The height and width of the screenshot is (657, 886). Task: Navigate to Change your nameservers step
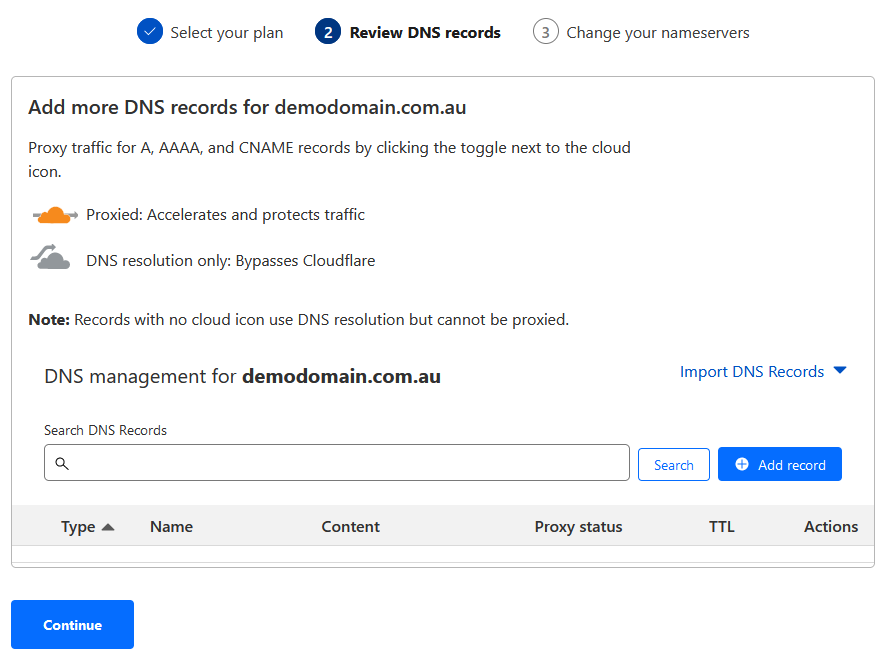[657, 32]
